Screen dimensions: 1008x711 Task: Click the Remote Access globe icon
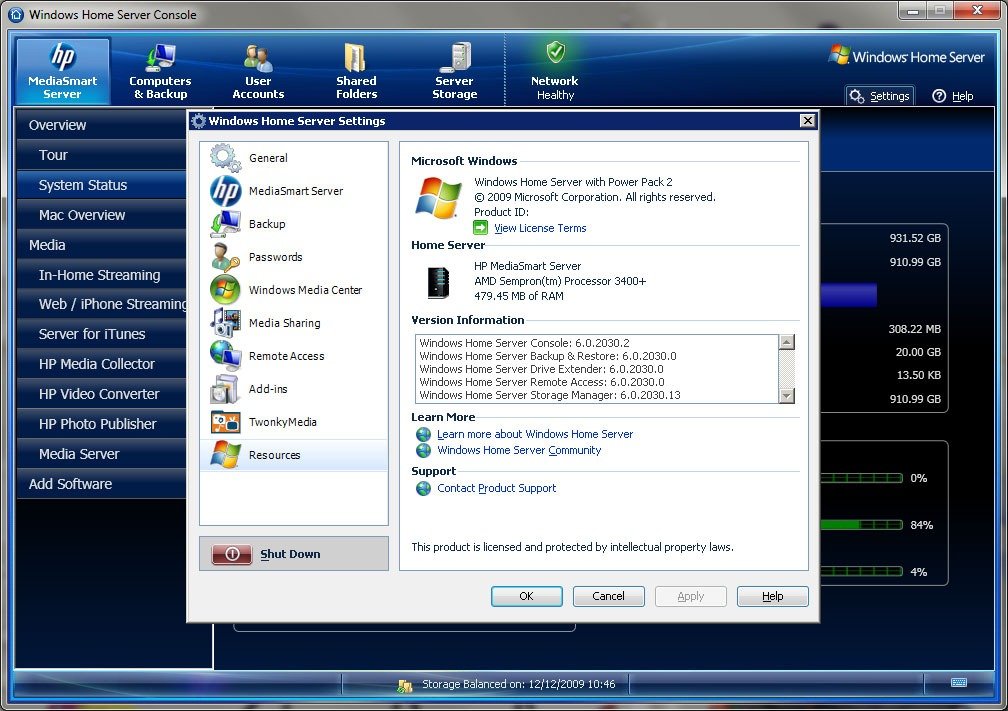[225, 356]
